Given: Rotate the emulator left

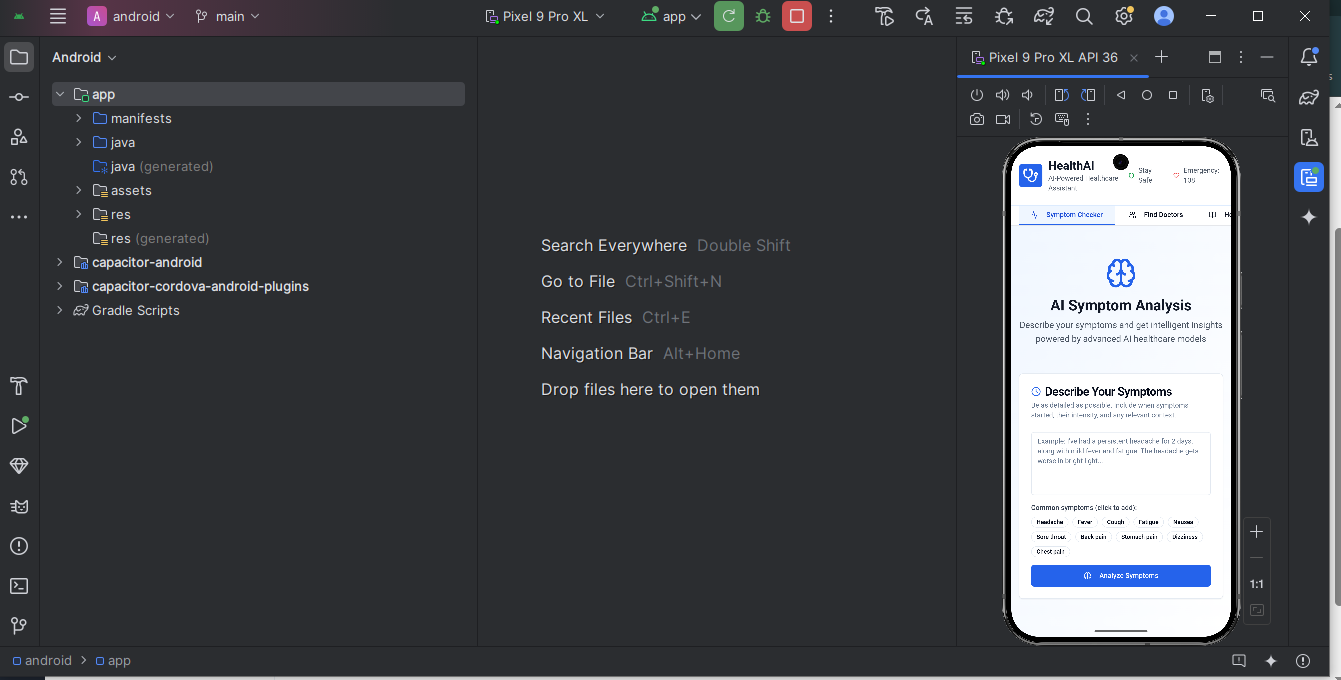Looking at the screenshot, I should [x=1062, y=95].
